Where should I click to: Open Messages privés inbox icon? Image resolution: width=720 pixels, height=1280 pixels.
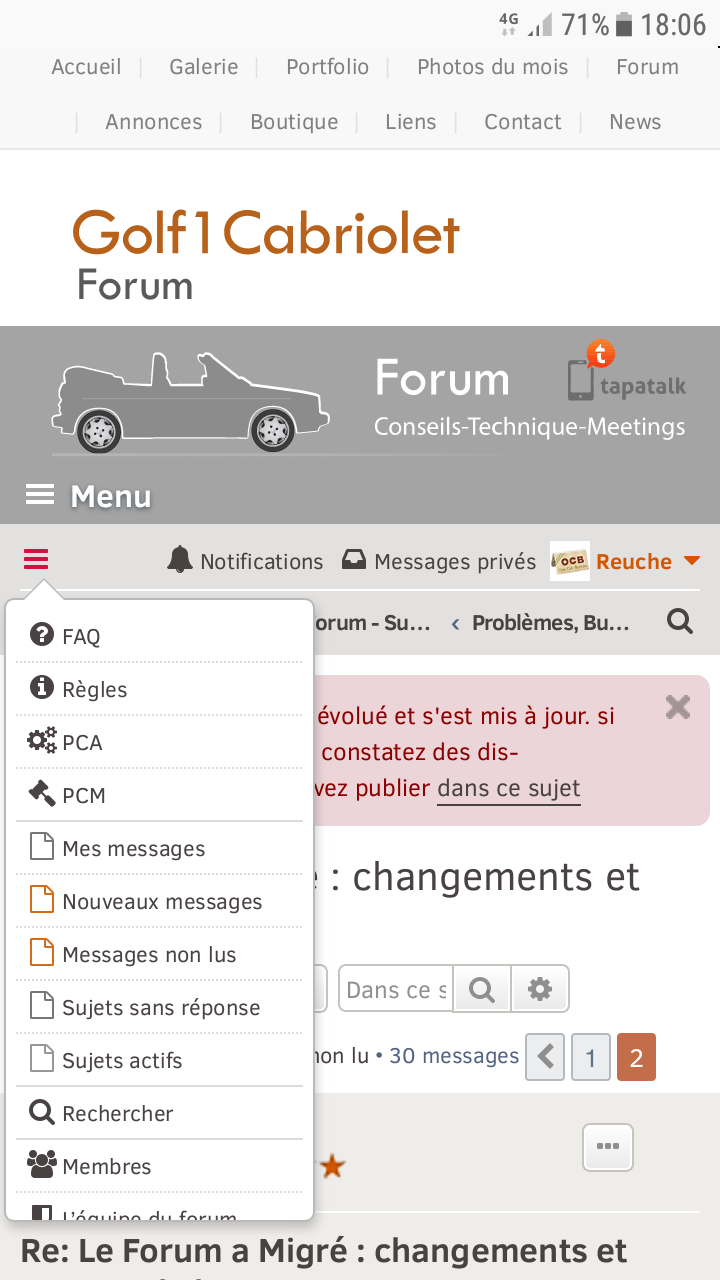(354, 560)
